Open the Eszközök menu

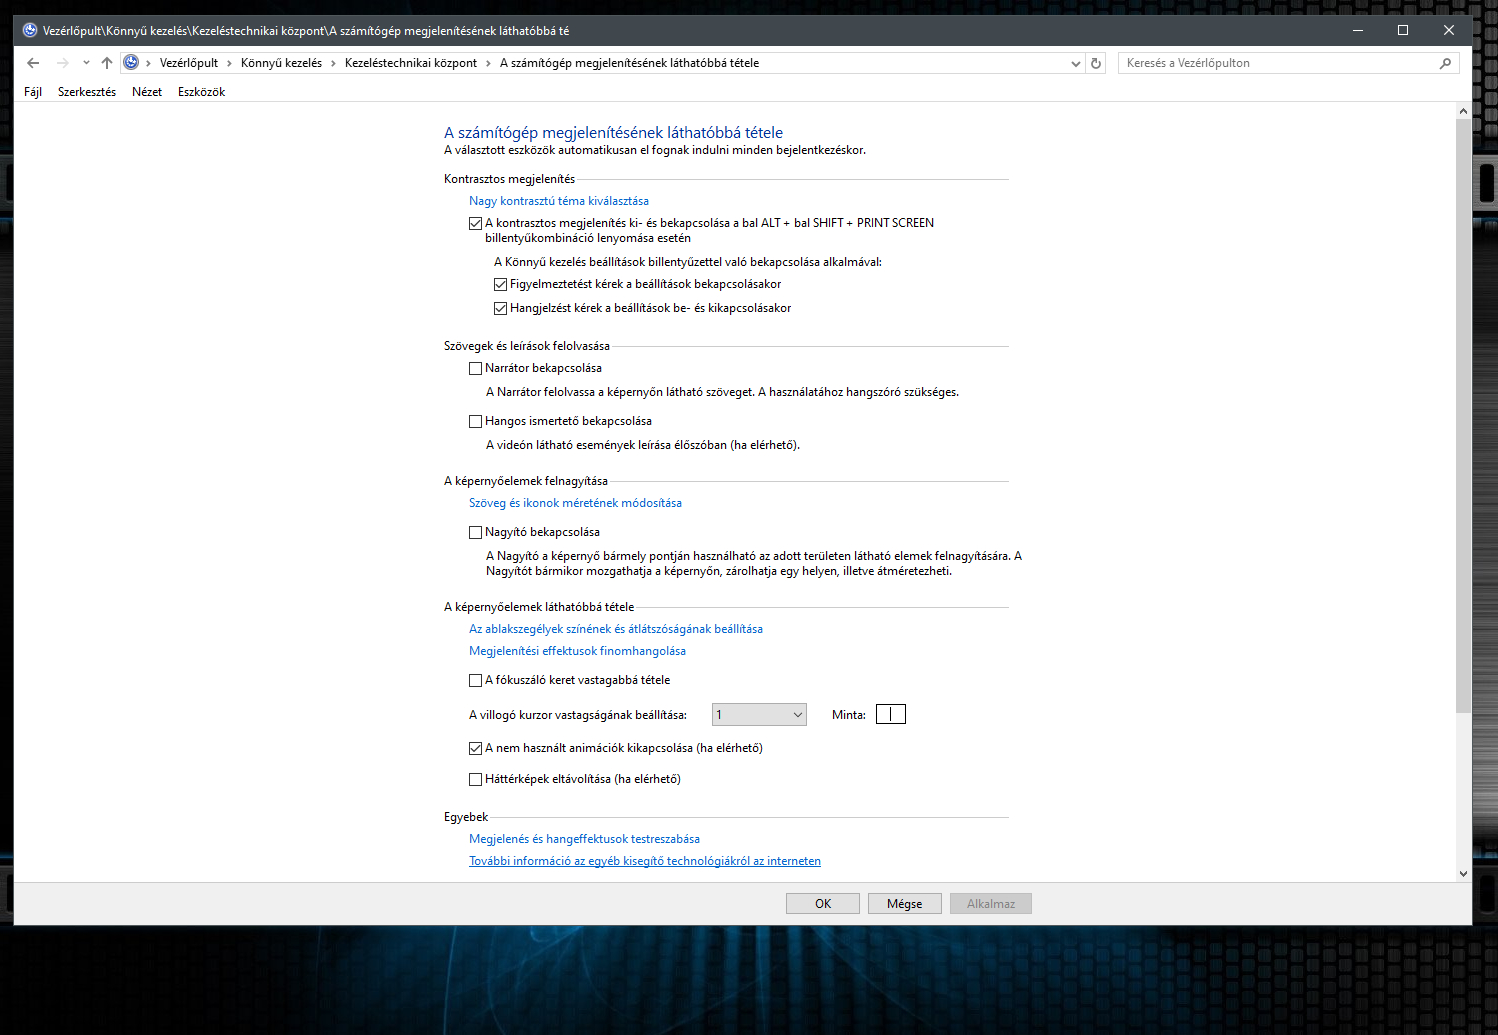pyautogui.click(x=201, y=92)
